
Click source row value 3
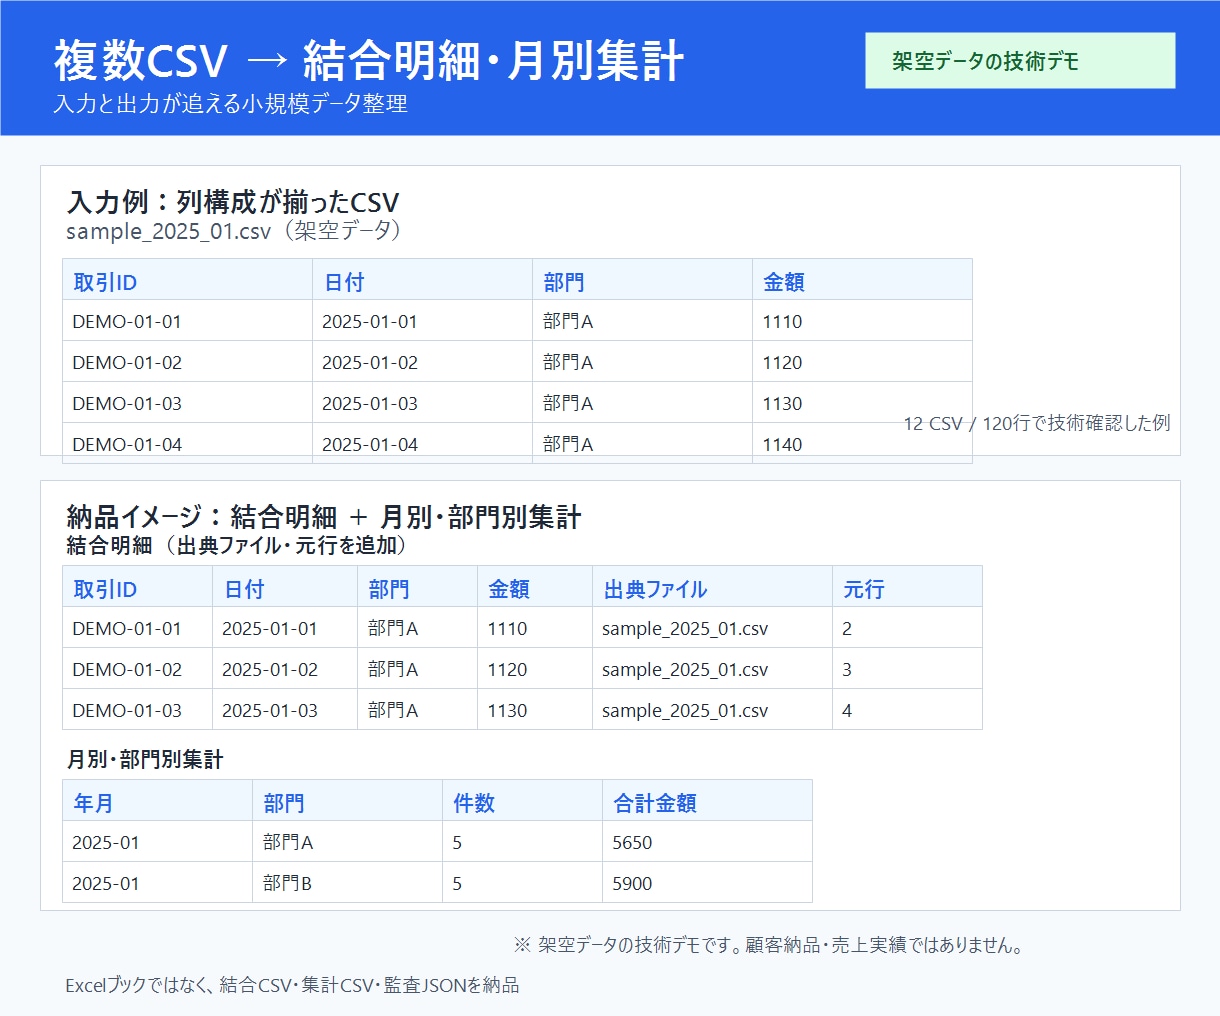847,670
